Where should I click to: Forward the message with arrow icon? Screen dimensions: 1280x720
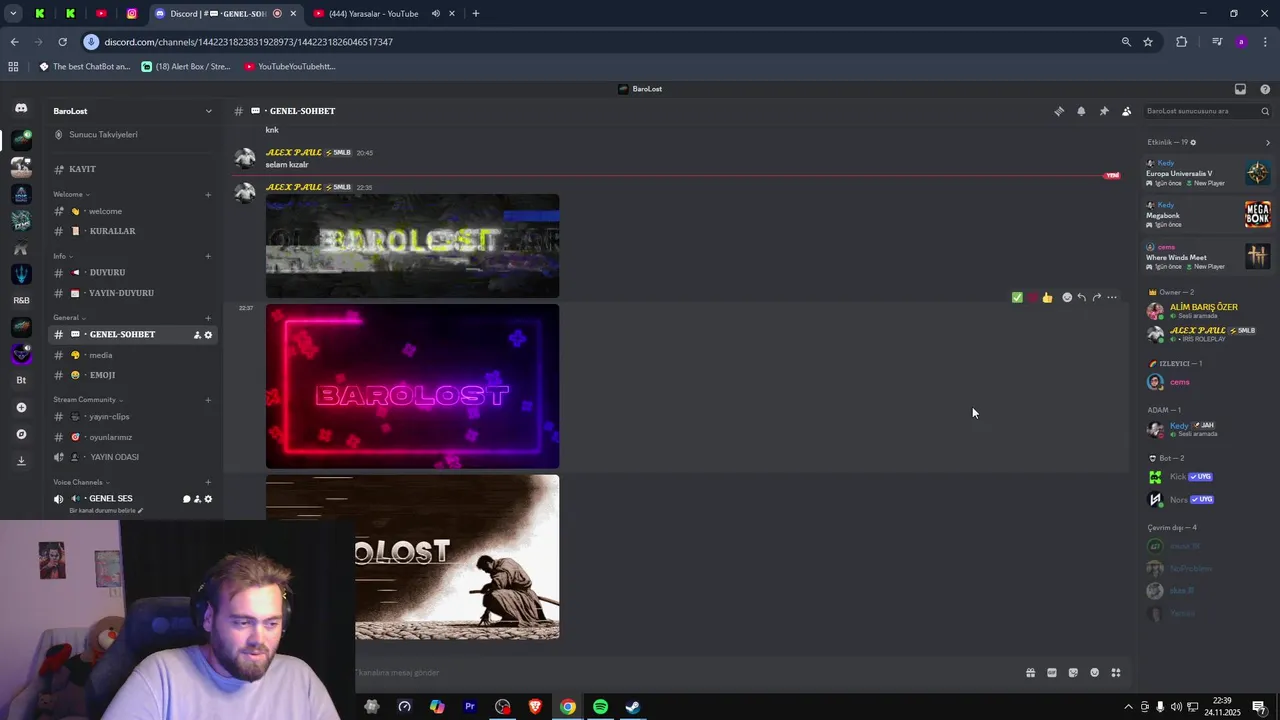pos(1097,297)
